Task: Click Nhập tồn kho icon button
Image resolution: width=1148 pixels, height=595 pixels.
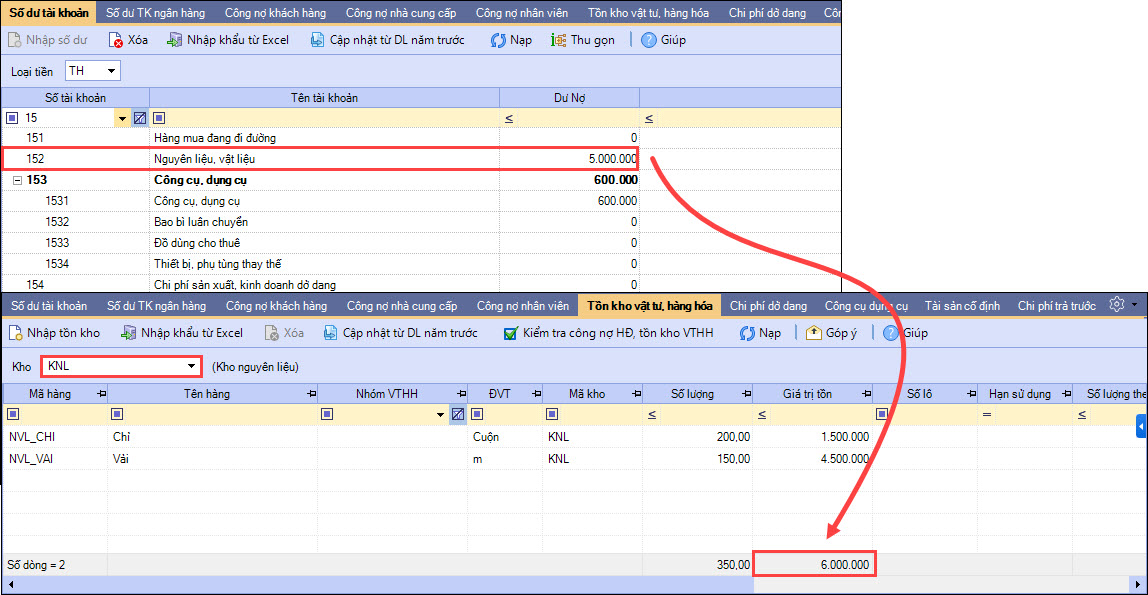Action: click(55, 333)
